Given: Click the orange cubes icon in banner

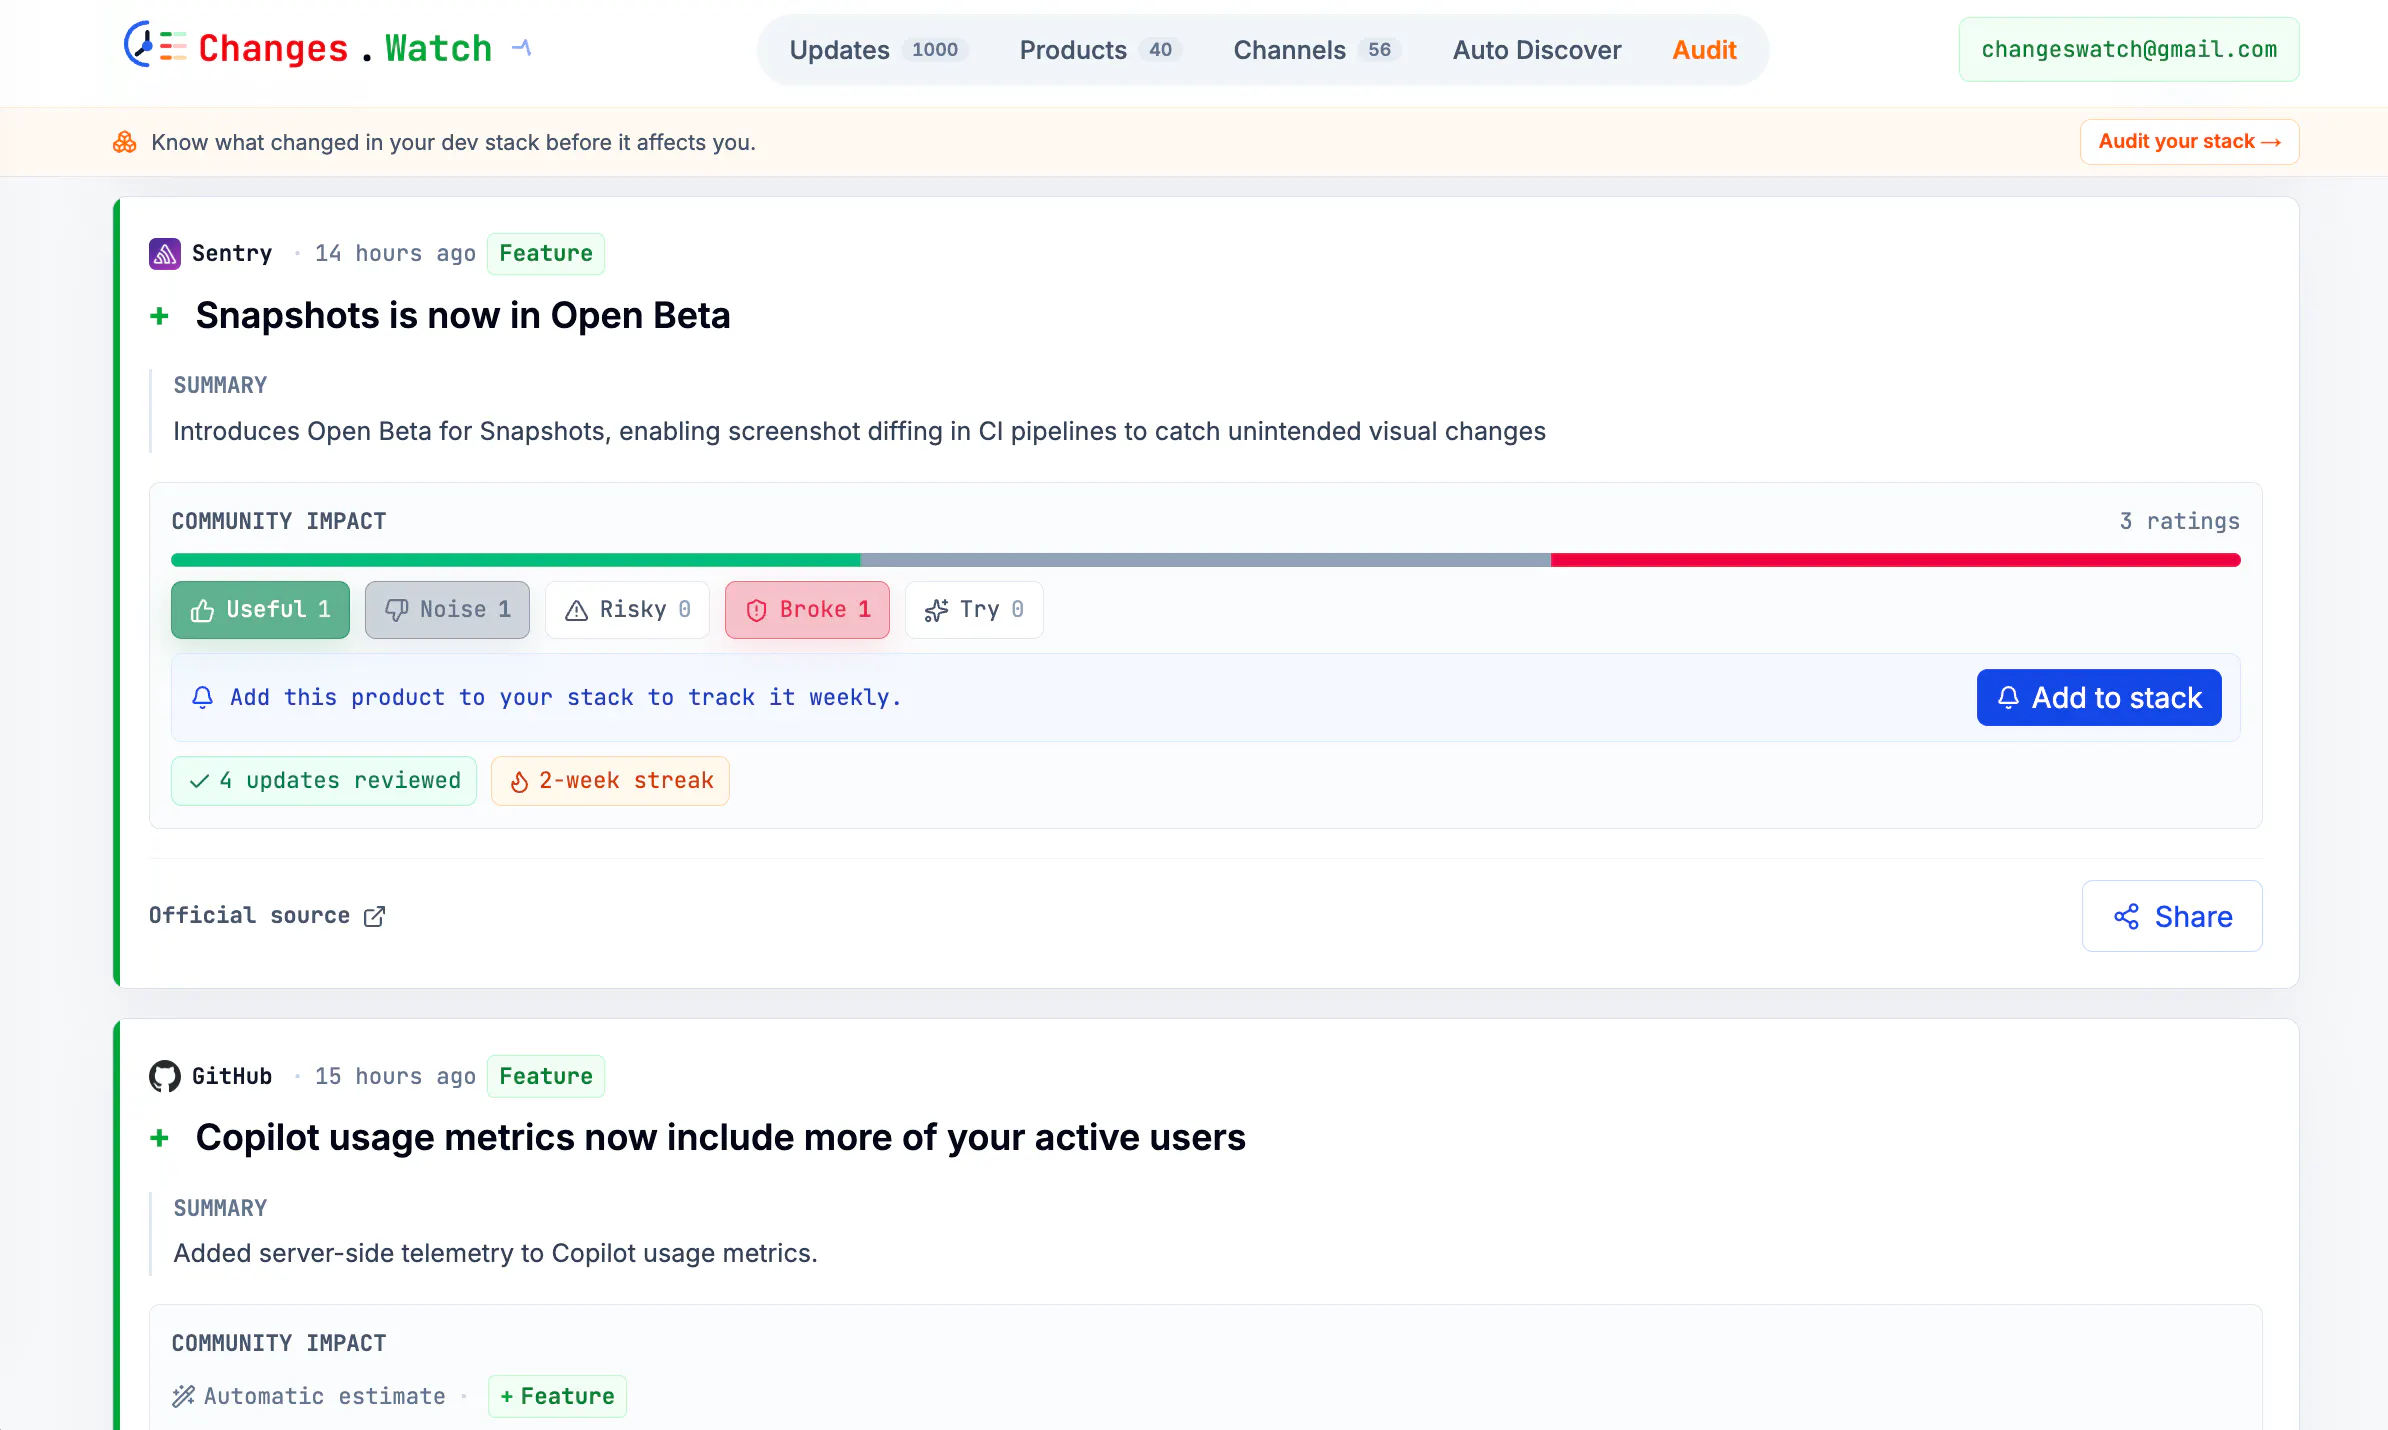Looking at the screenshot, I should [125, 142].
